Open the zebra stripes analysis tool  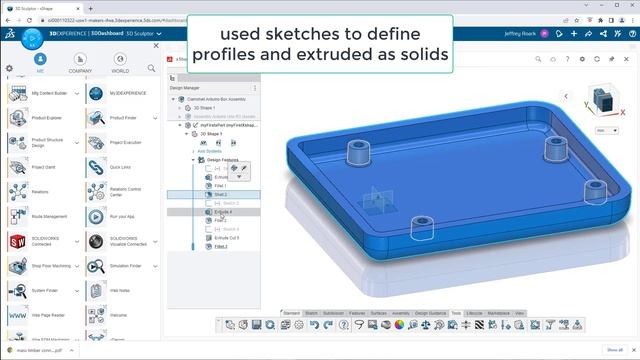(479, 325)
